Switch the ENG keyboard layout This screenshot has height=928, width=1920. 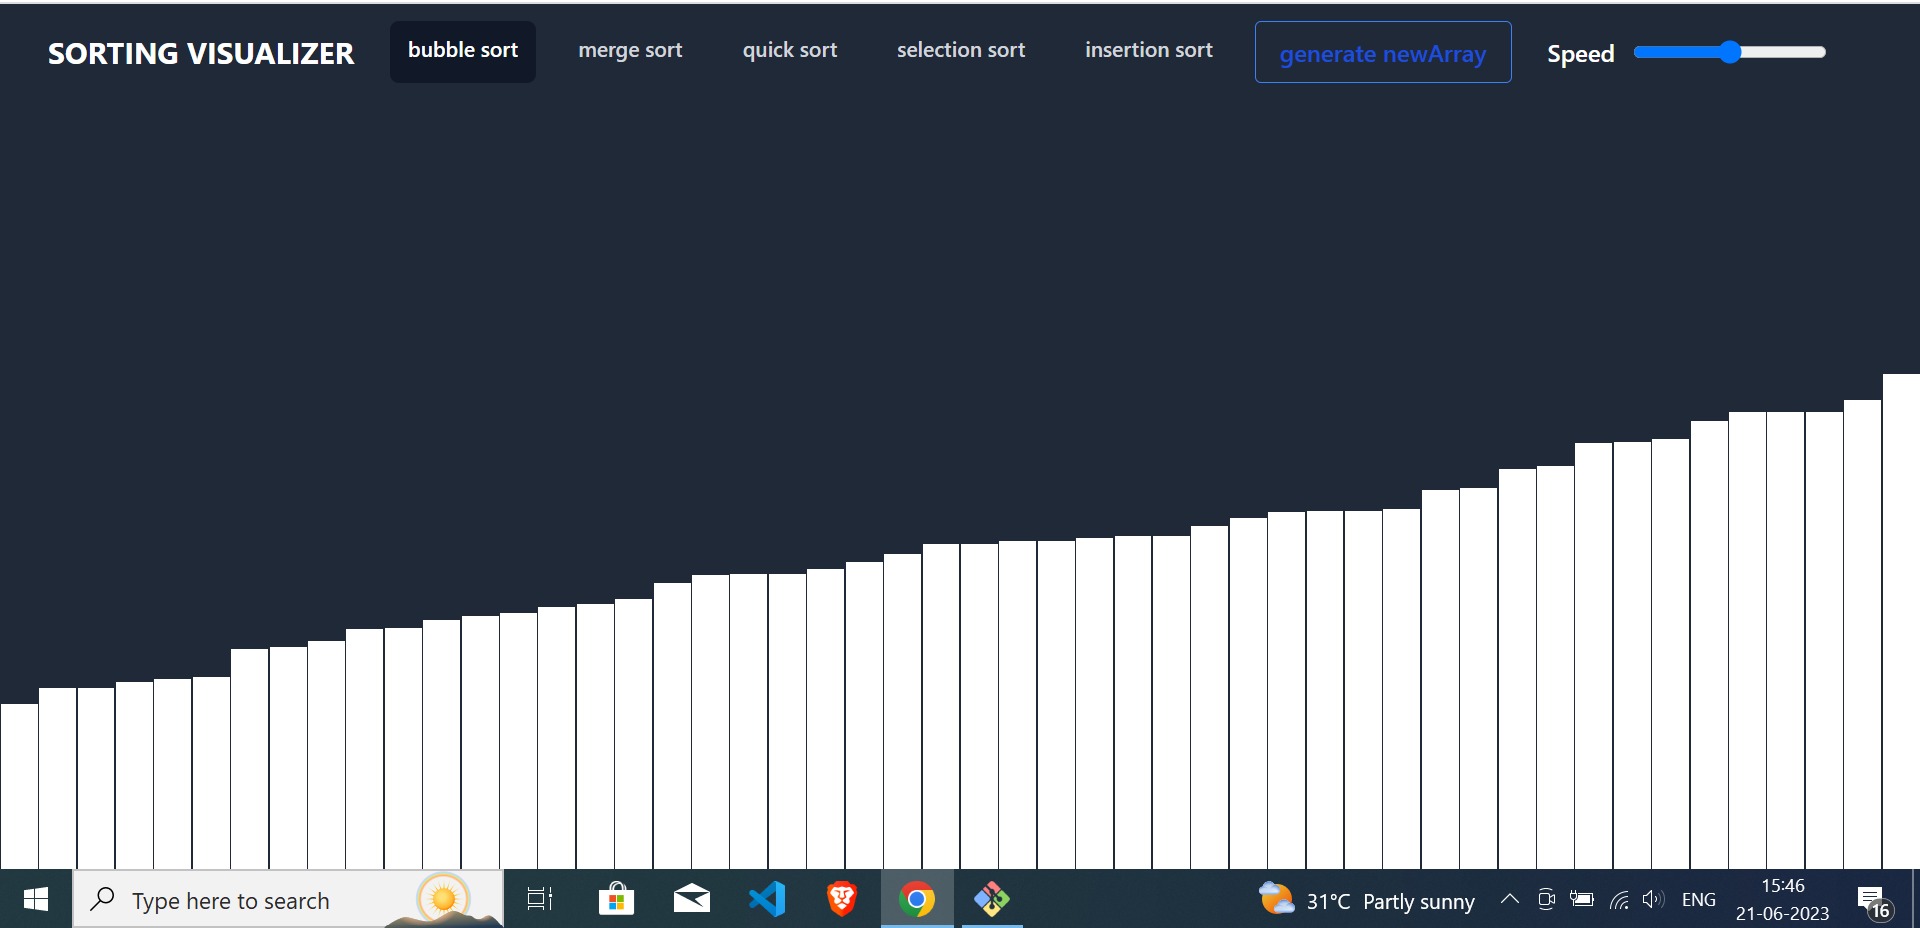(1698, 899)
